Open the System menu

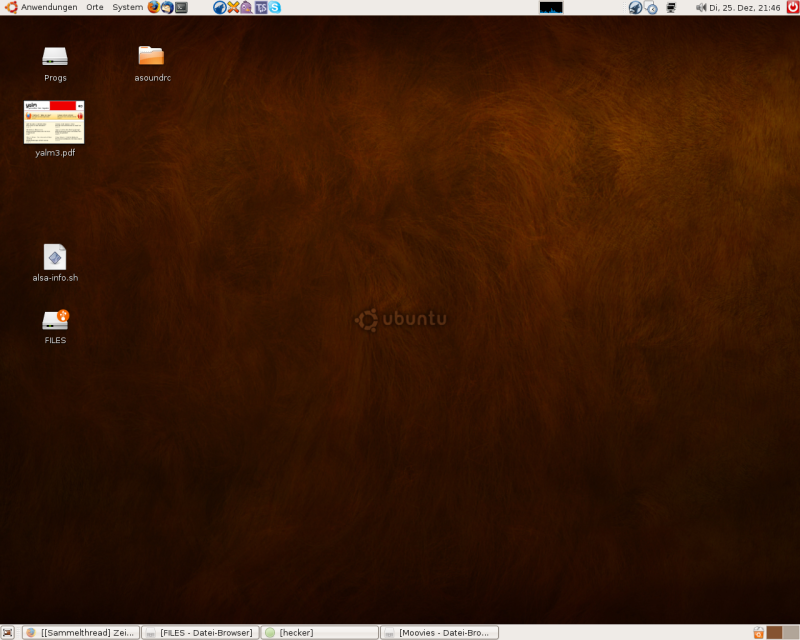128,7
